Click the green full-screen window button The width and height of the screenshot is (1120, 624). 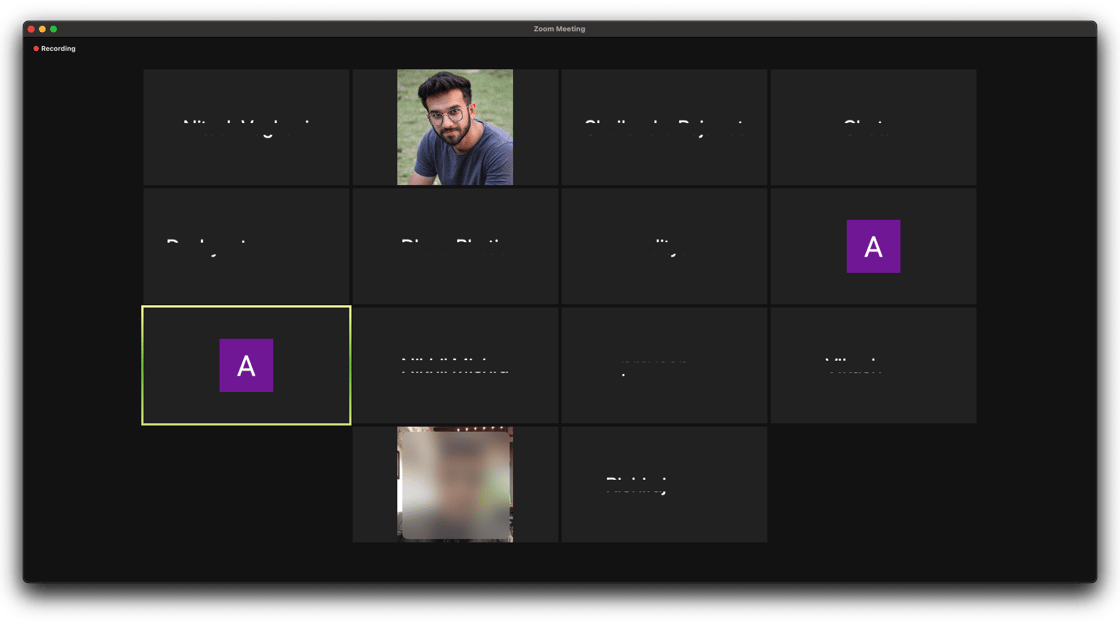click(x=54, y=29)
